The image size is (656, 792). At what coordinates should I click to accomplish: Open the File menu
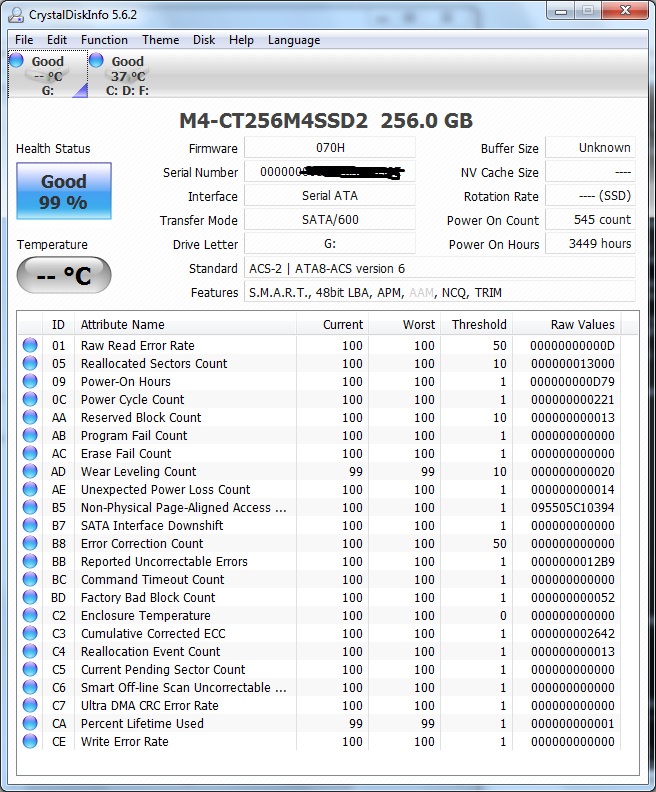[24, 40]
